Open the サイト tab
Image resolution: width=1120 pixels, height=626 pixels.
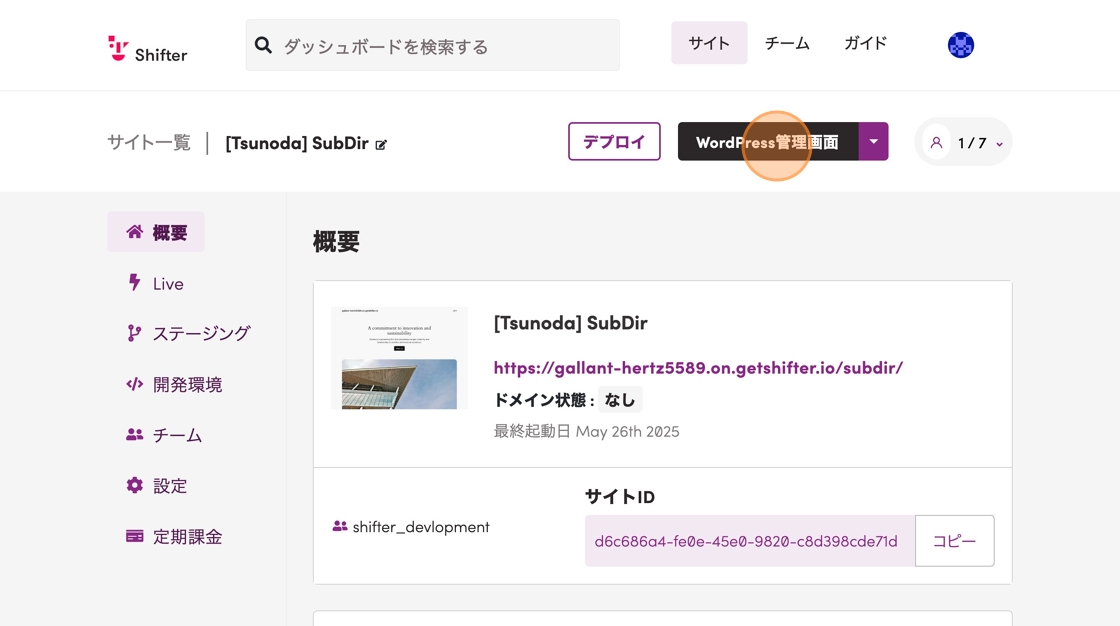point(709,43)
